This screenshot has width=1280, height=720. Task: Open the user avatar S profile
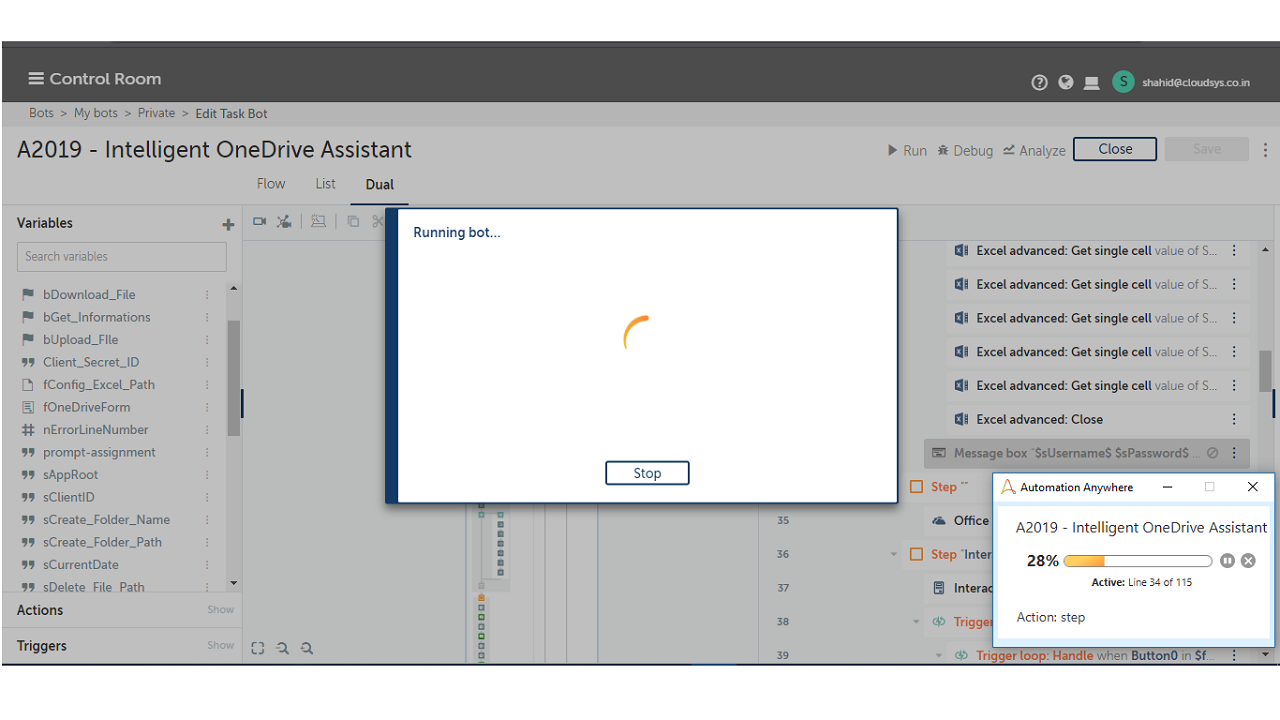1124,82
